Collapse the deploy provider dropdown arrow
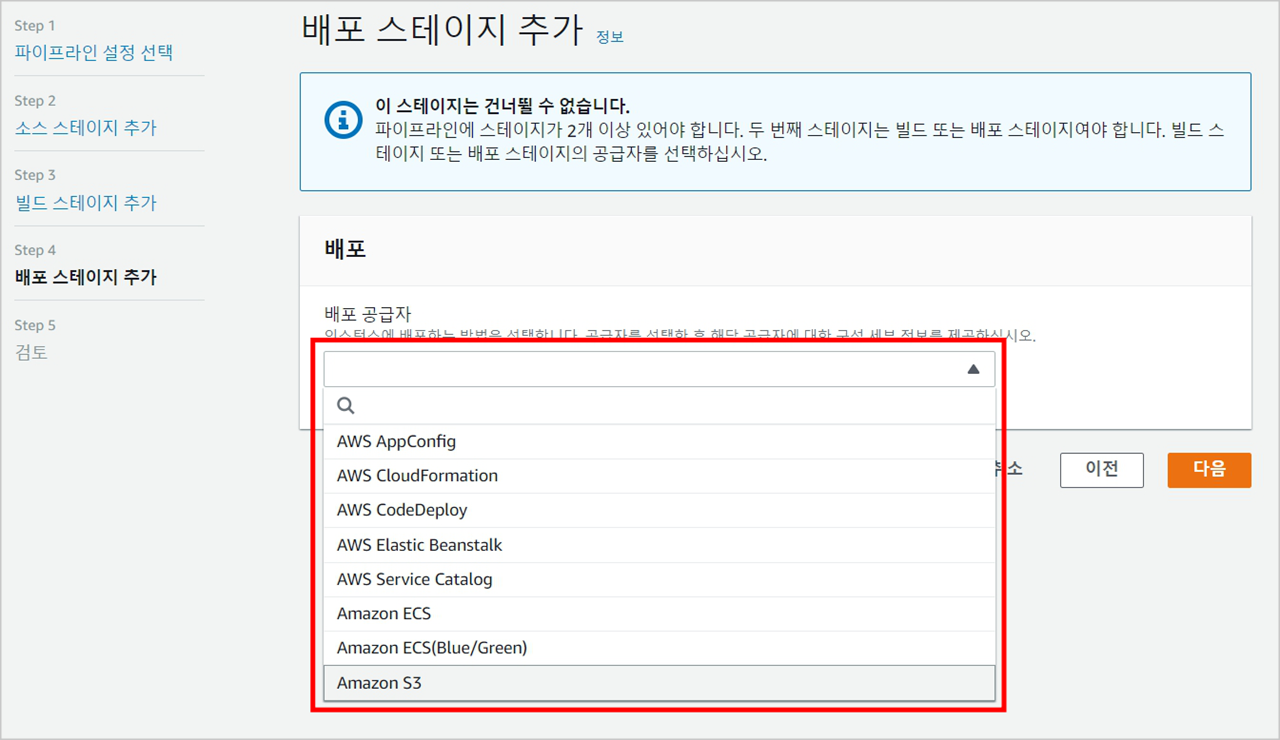The width and height of the screenshot is (1280, 740). pos(973,369)
